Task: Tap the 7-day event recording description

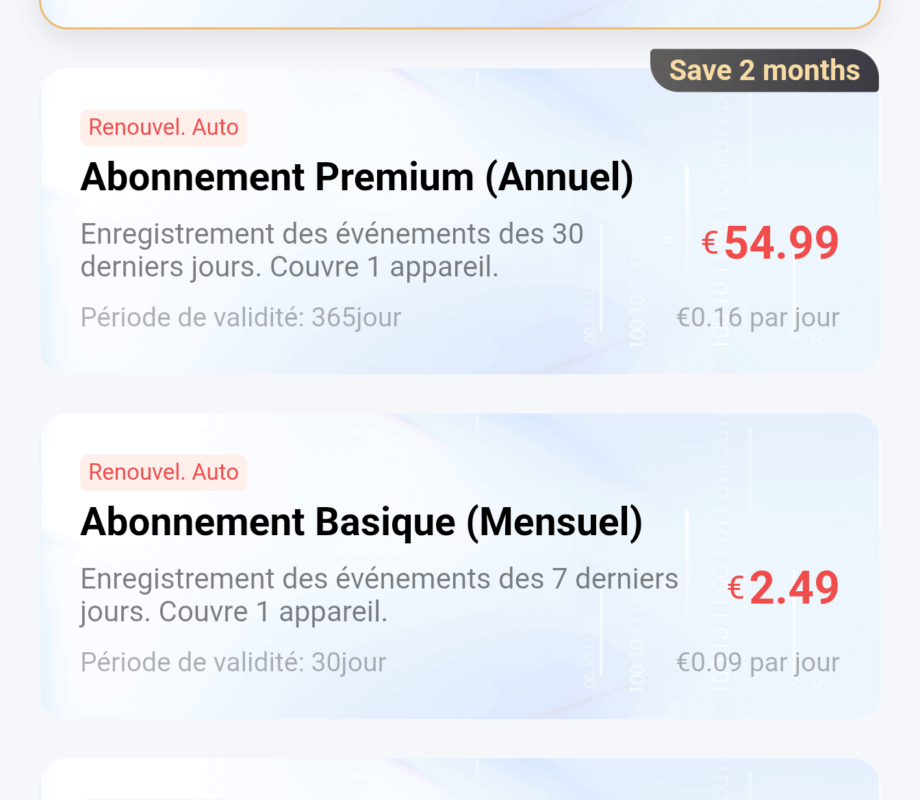Action: 378,595
